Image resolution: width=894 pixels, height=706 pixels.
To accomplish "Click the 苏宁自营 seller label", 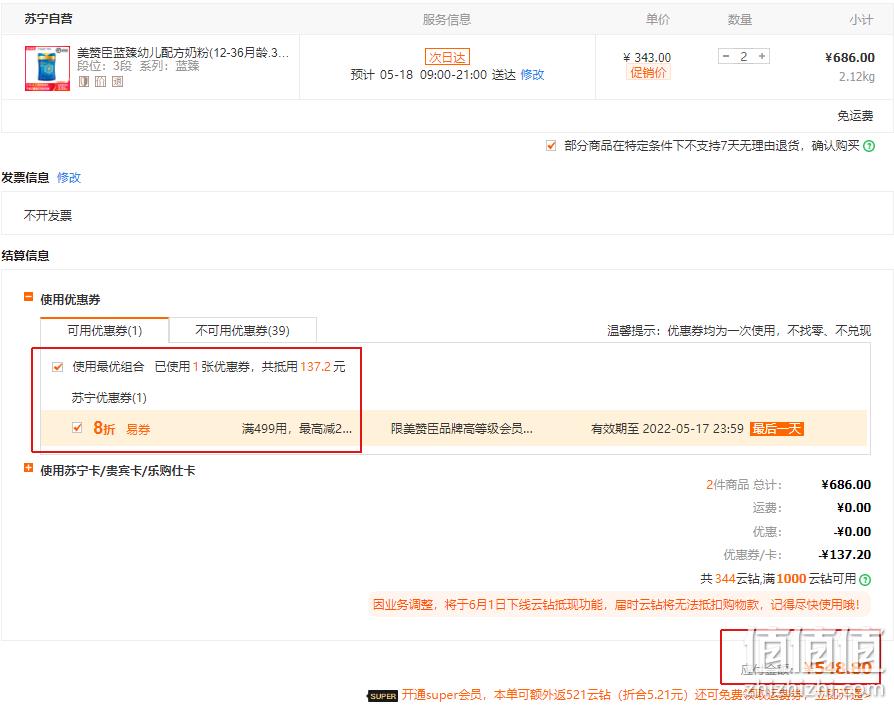I will [x=48, y=19].
